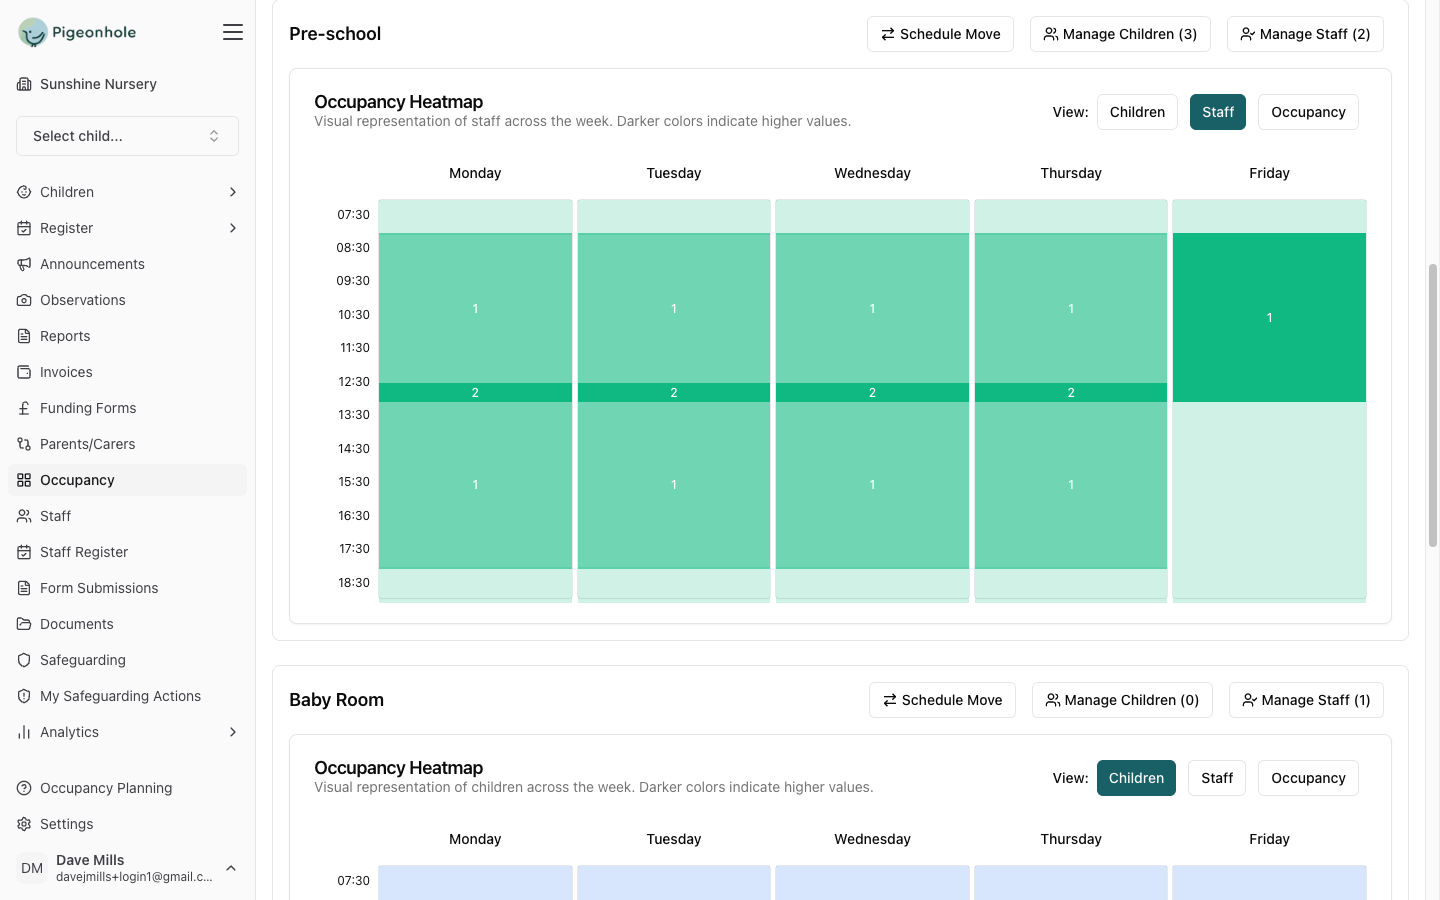The width and height of the screenshot is (1440, 900).
Task: Click the Staff Register calendar-check icon
Action: pyautogui.click(x=24, y=552)
